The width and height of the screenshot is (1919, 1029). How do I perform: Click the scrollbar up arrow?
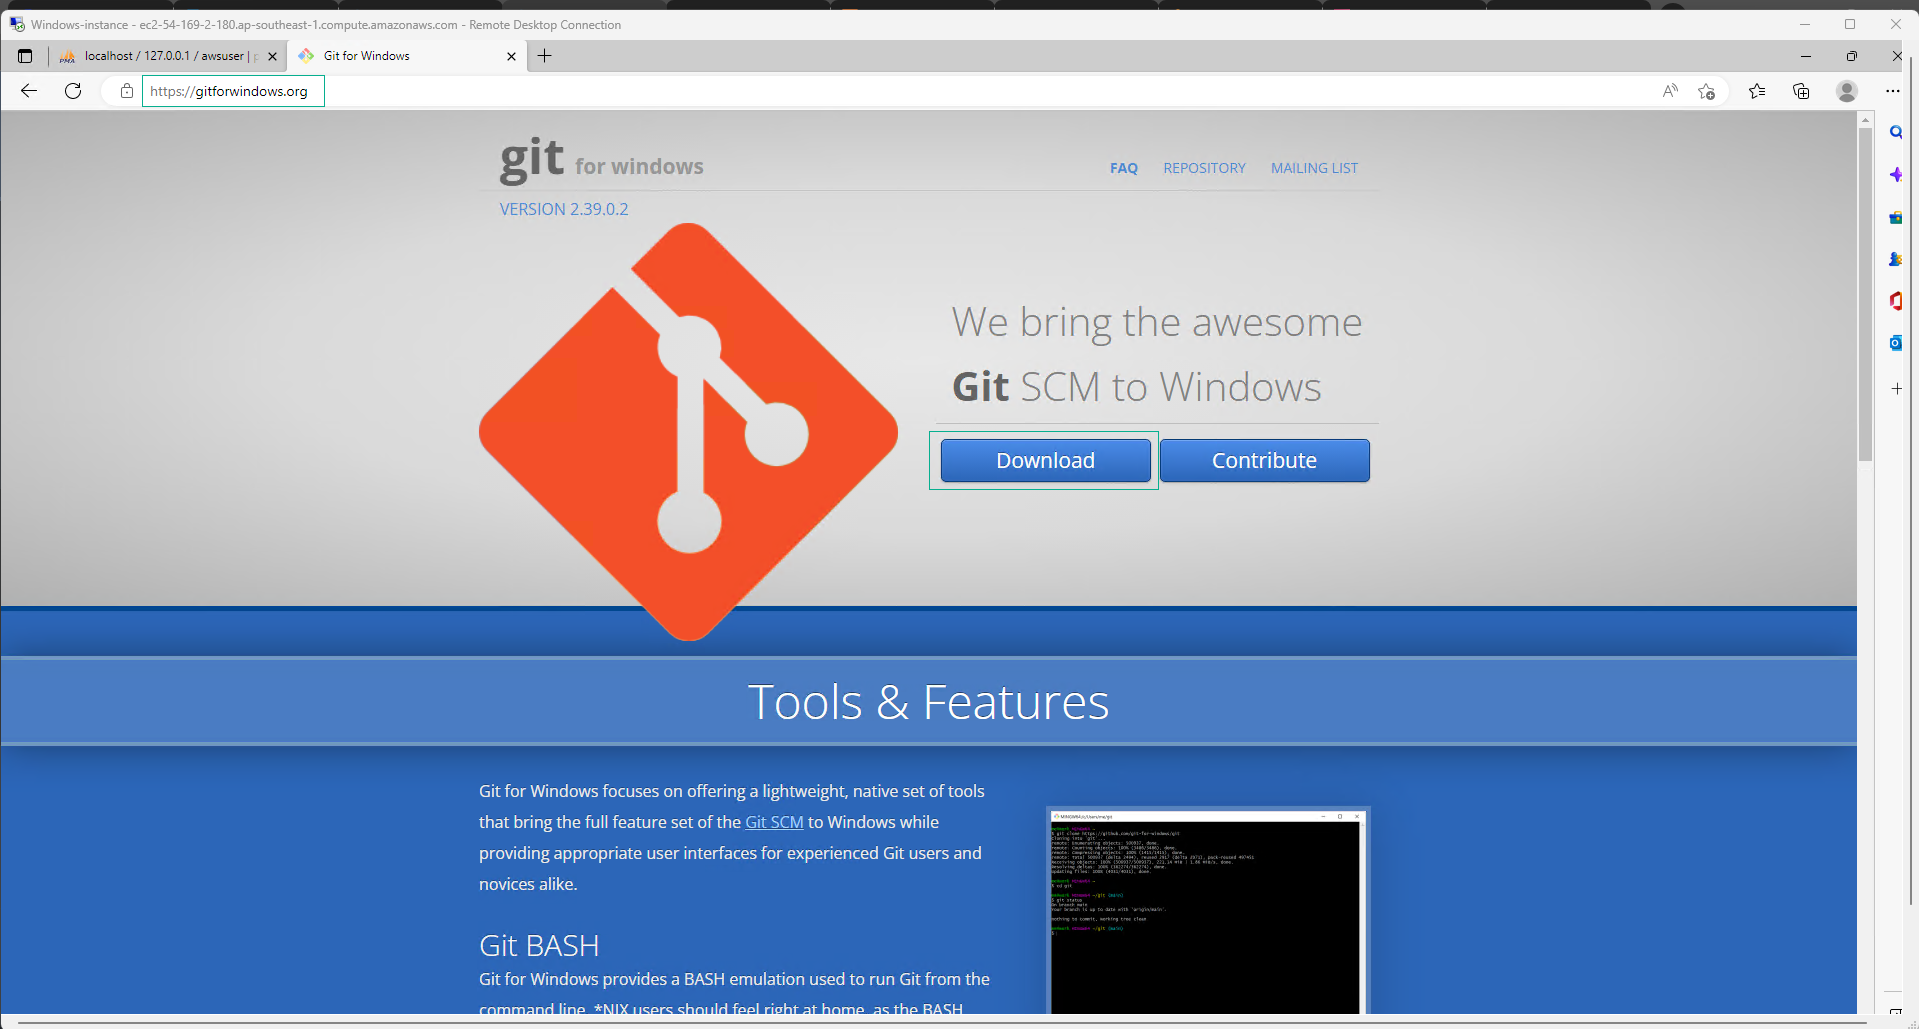(1865, 119)
